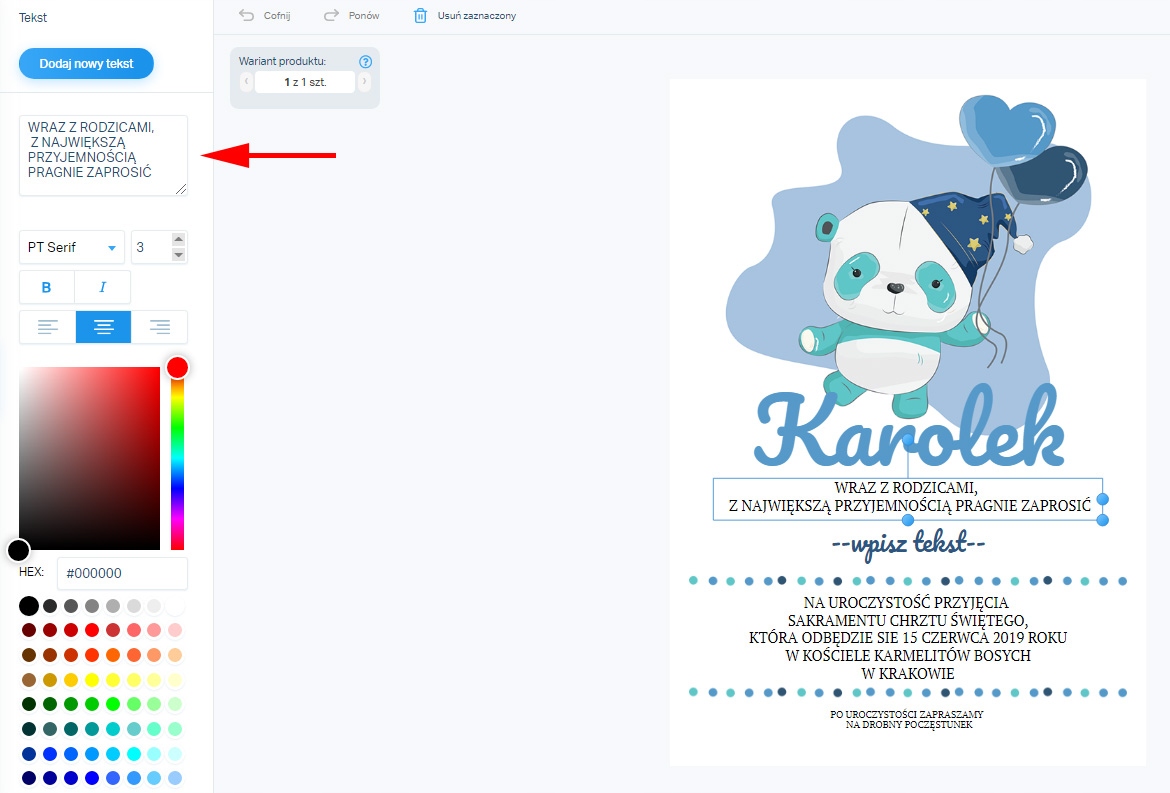Increase font size with the up stepper arrow
1170x793 pixels.
click(x=178, y=239)
